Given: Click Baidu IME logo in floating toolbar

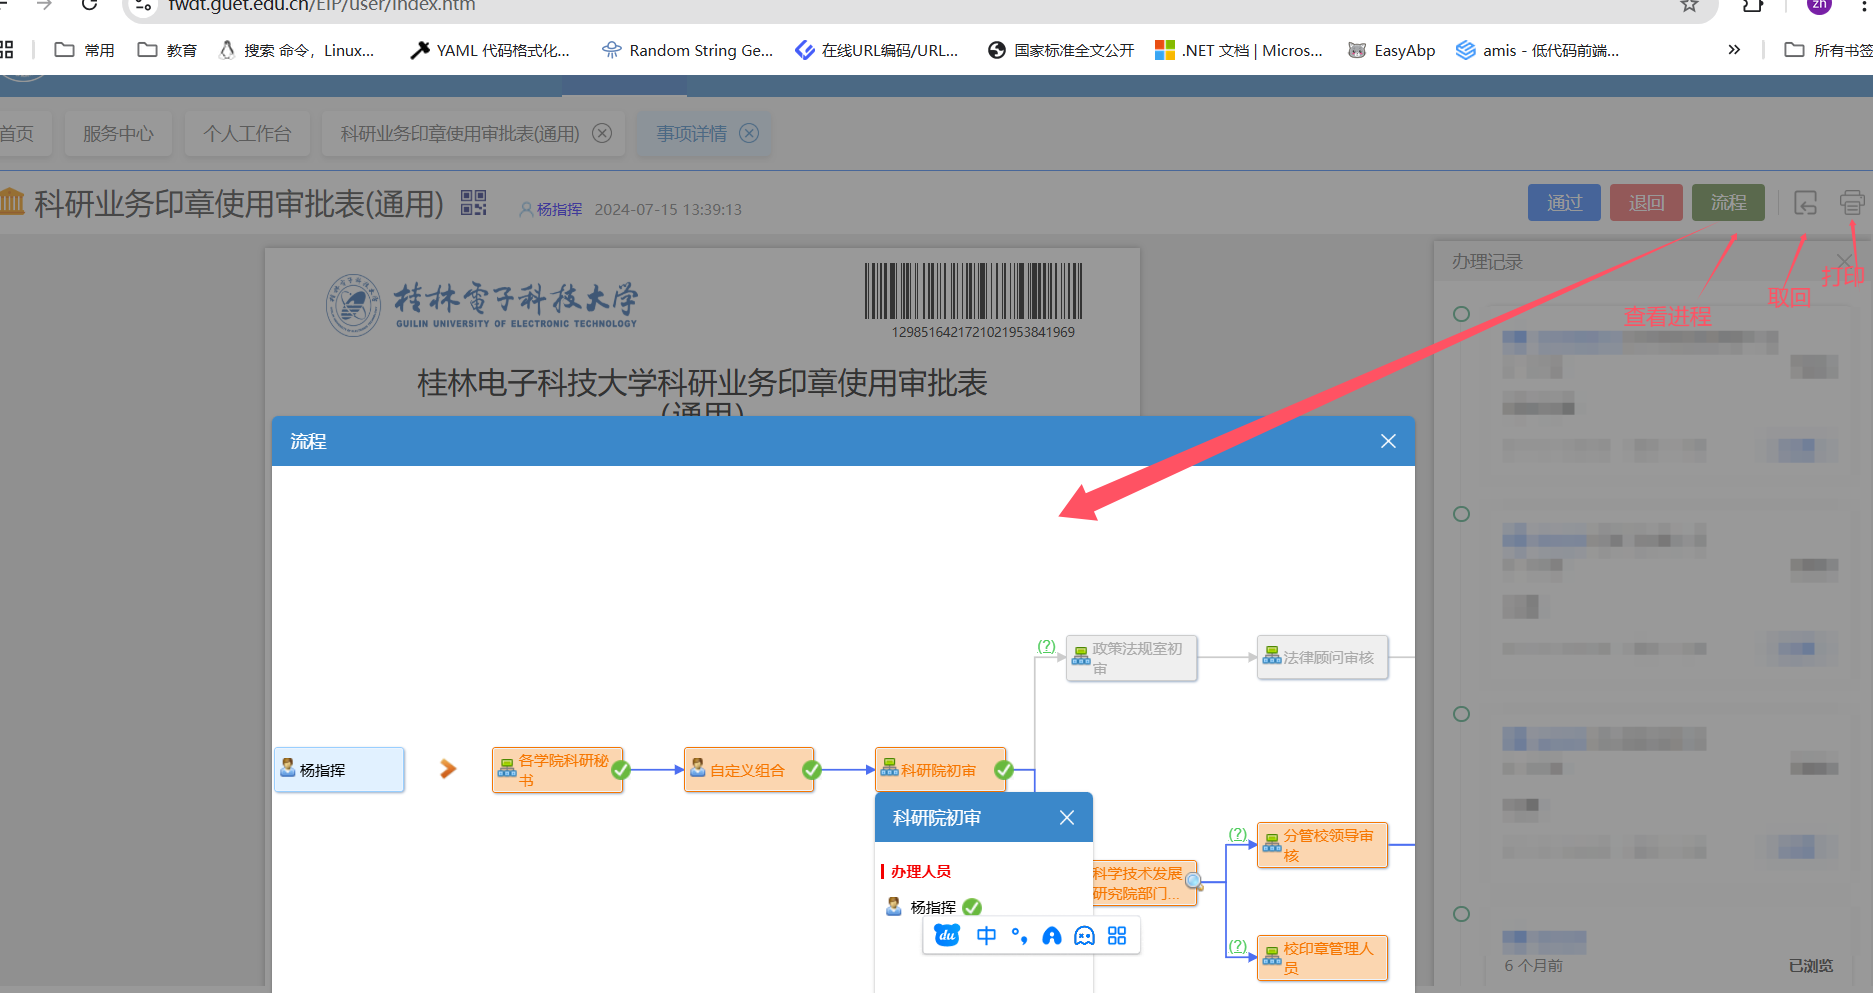Looking at the screenshot, I should (947, 936).
